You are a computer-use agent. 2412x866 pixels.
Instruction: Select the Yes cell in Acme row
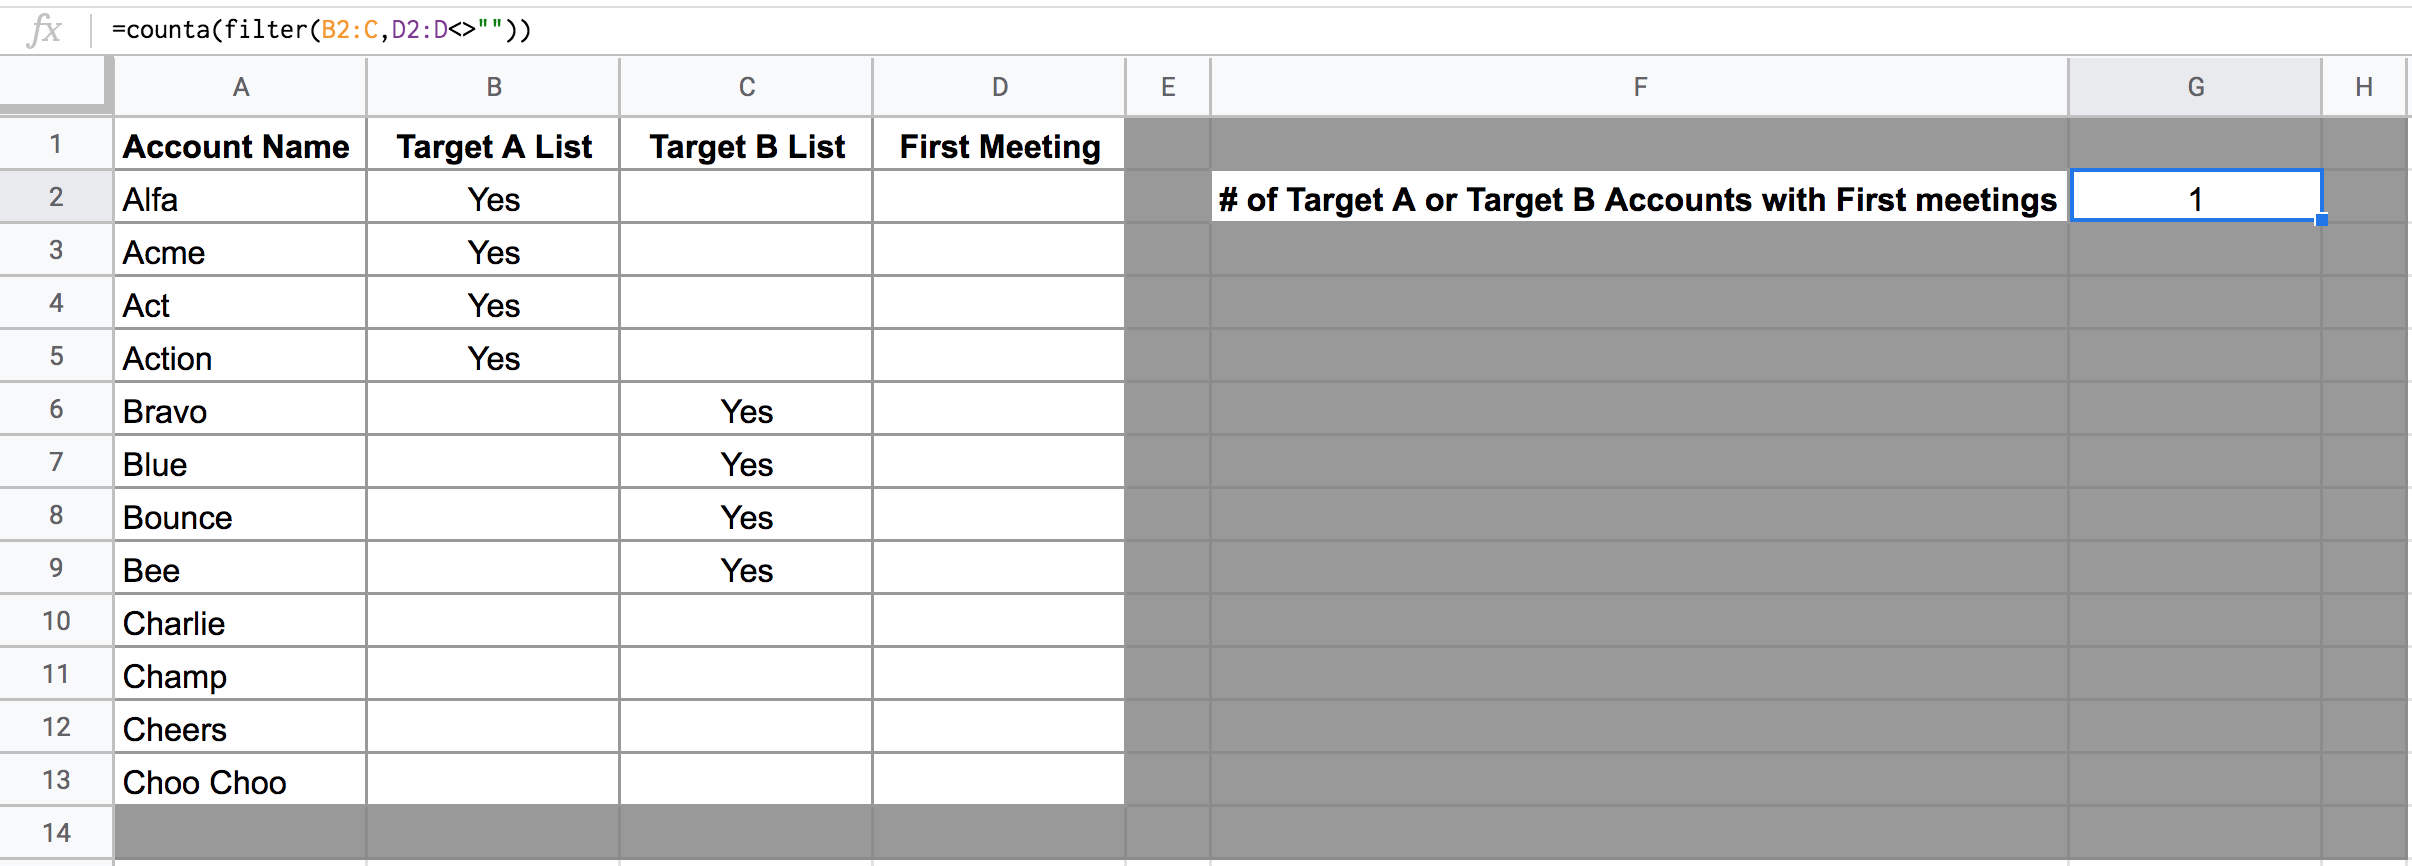(x=493, y=252)
